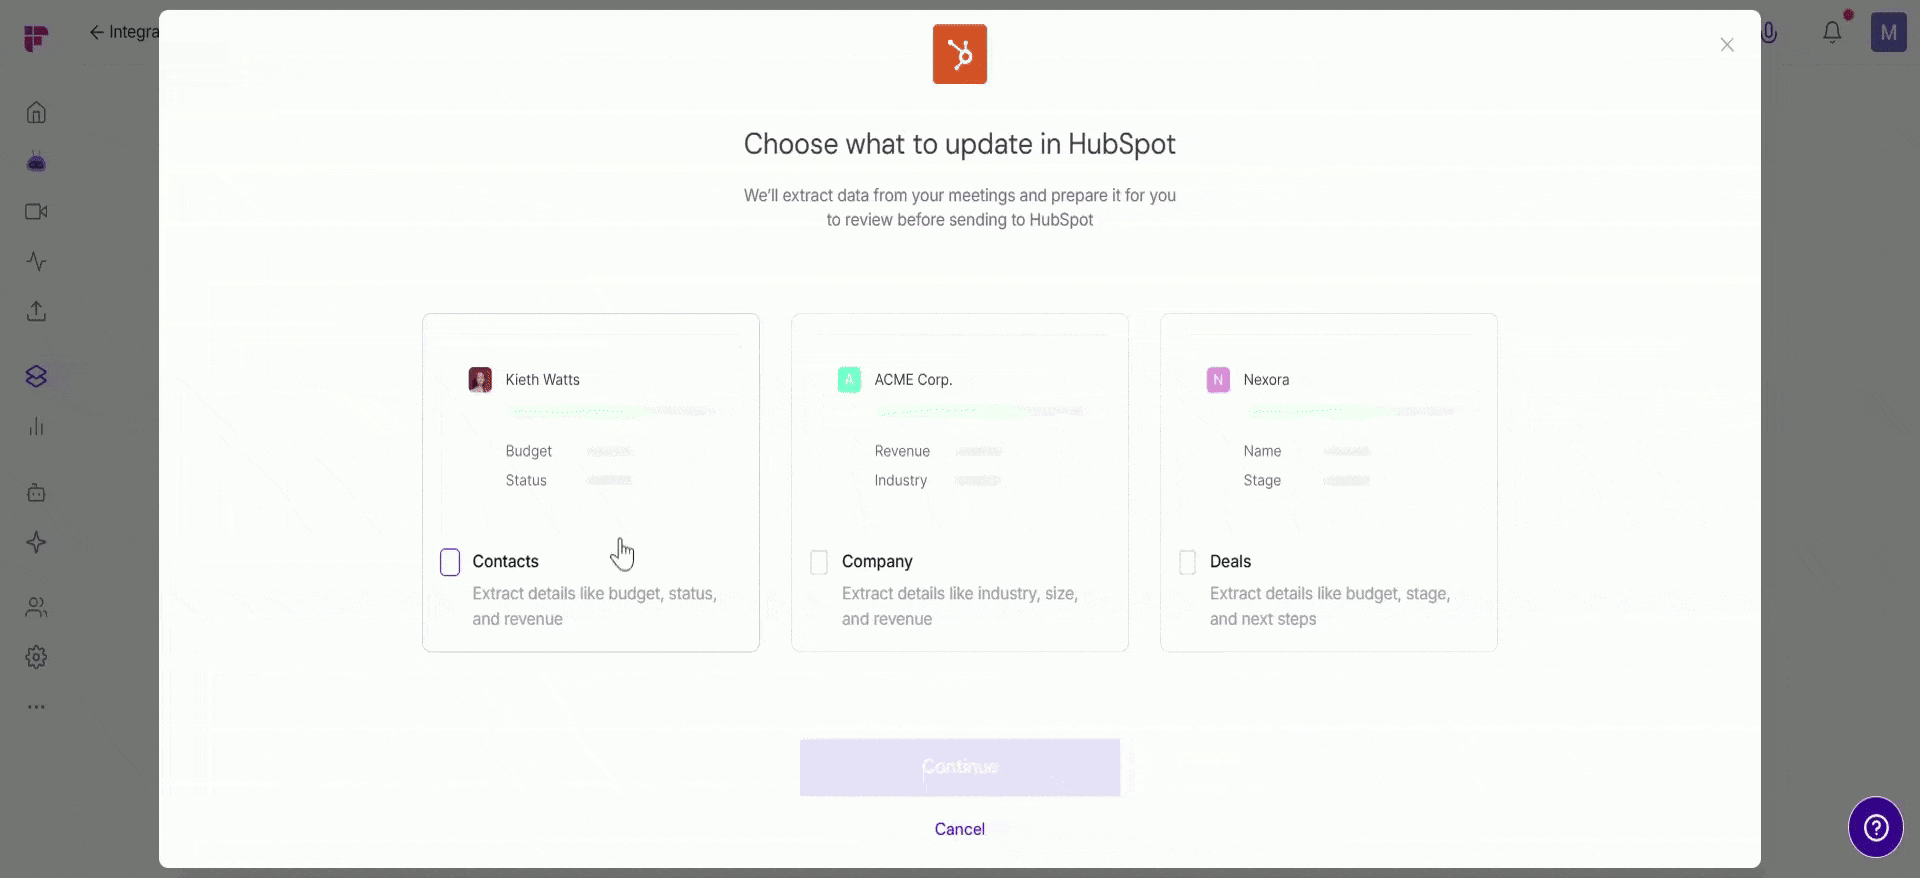The width and height of the screenshot is (1920, 878).
Task: Open notifications bell
Action: click(x=1832, y=32)
